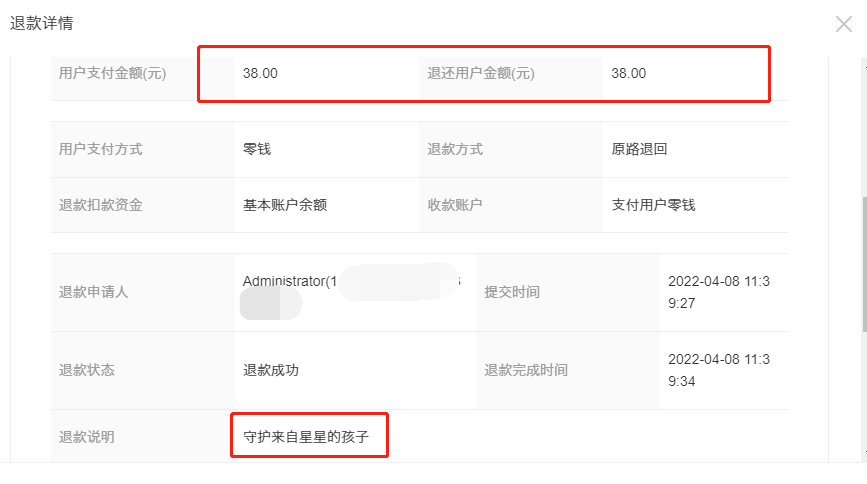Click the 38.00 refunded-to-user amount value
Viewport: 867px width, 484px height.
(629, 73)
